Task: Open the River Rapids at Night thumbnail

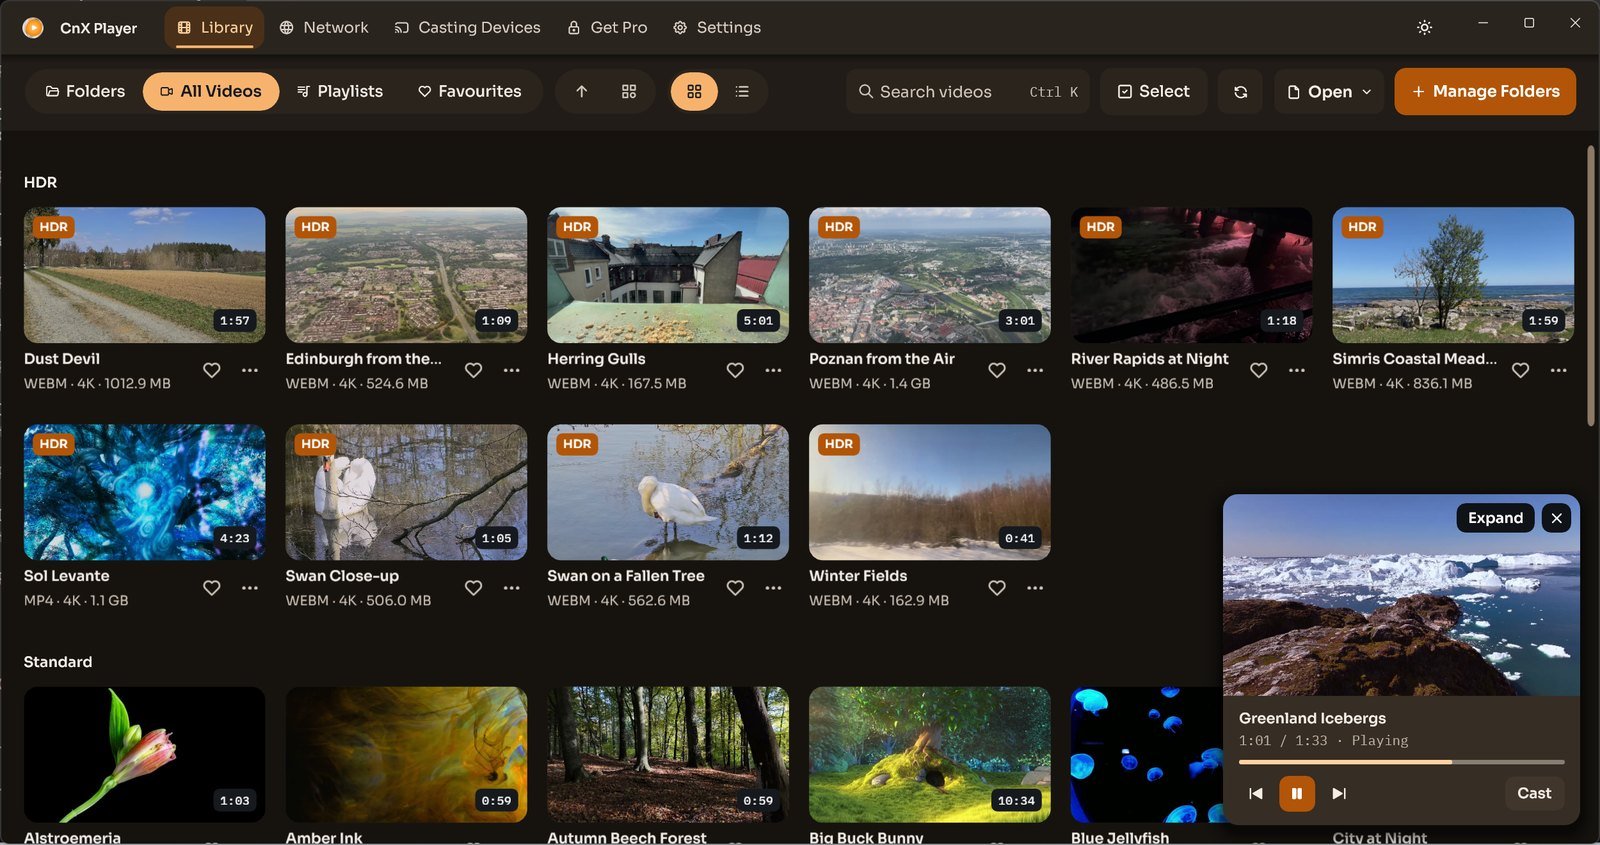Action: tap(1192, 275)
